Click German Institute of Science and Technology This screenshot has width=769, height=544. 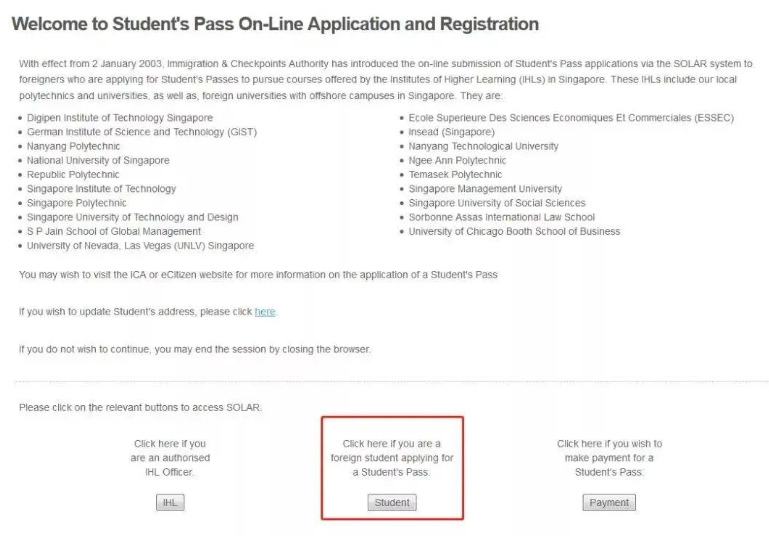(x=128, y=132)
